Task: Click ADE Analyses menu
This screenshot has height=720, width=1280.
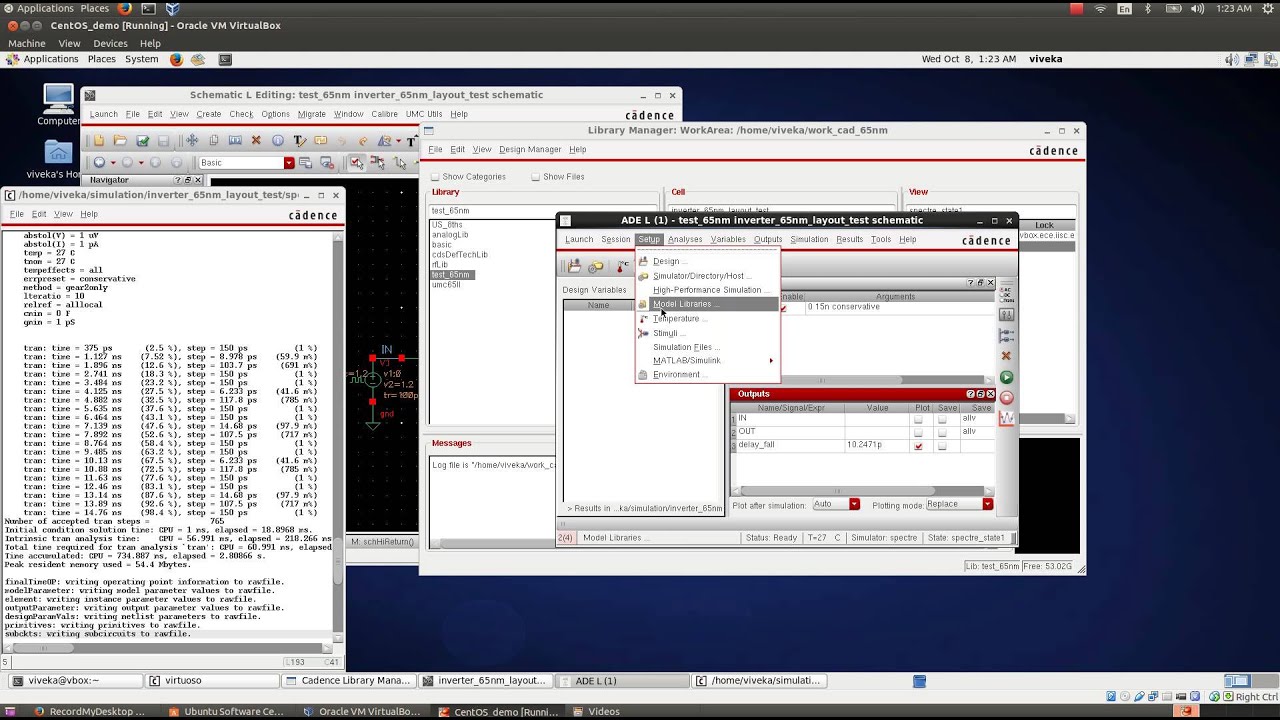Action: point(685,240)
